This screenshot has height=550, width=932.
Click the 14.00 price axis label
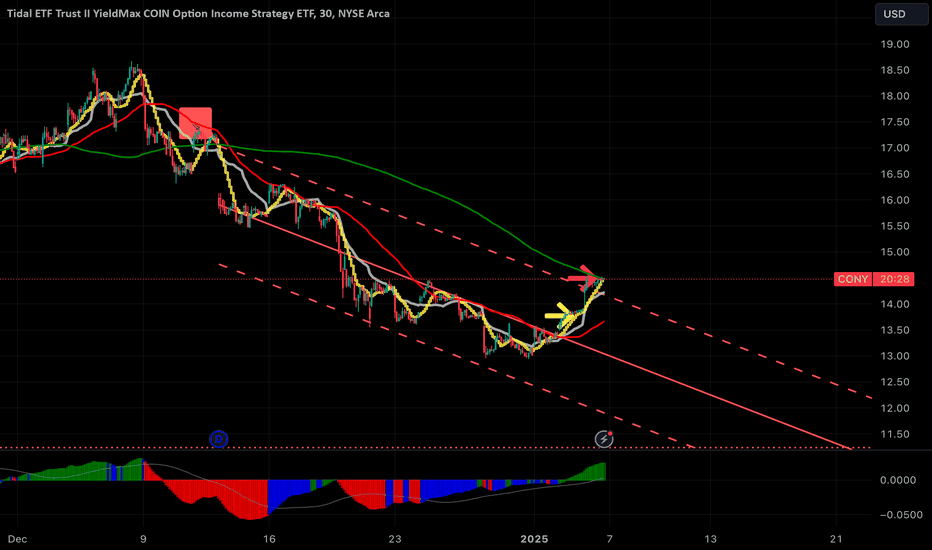point(895,304)
